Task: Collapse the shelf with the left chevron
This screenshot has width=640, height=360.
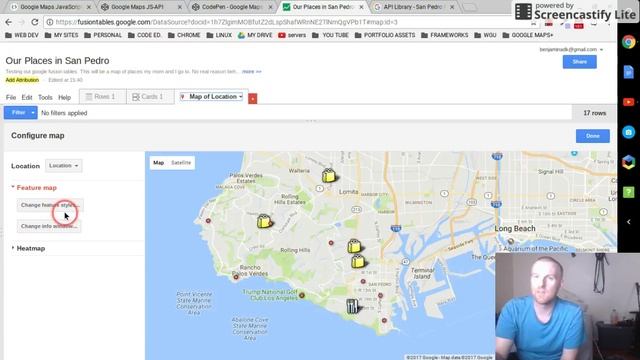Action: pos(629,222)
